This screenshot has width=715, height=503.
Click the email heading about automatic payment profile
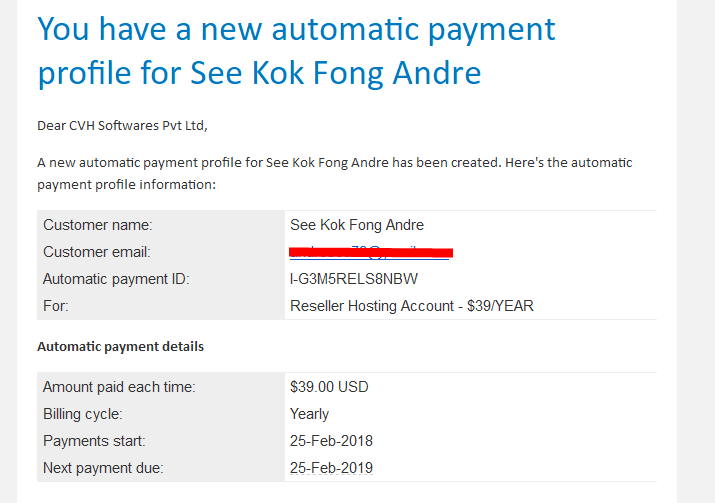296,51
